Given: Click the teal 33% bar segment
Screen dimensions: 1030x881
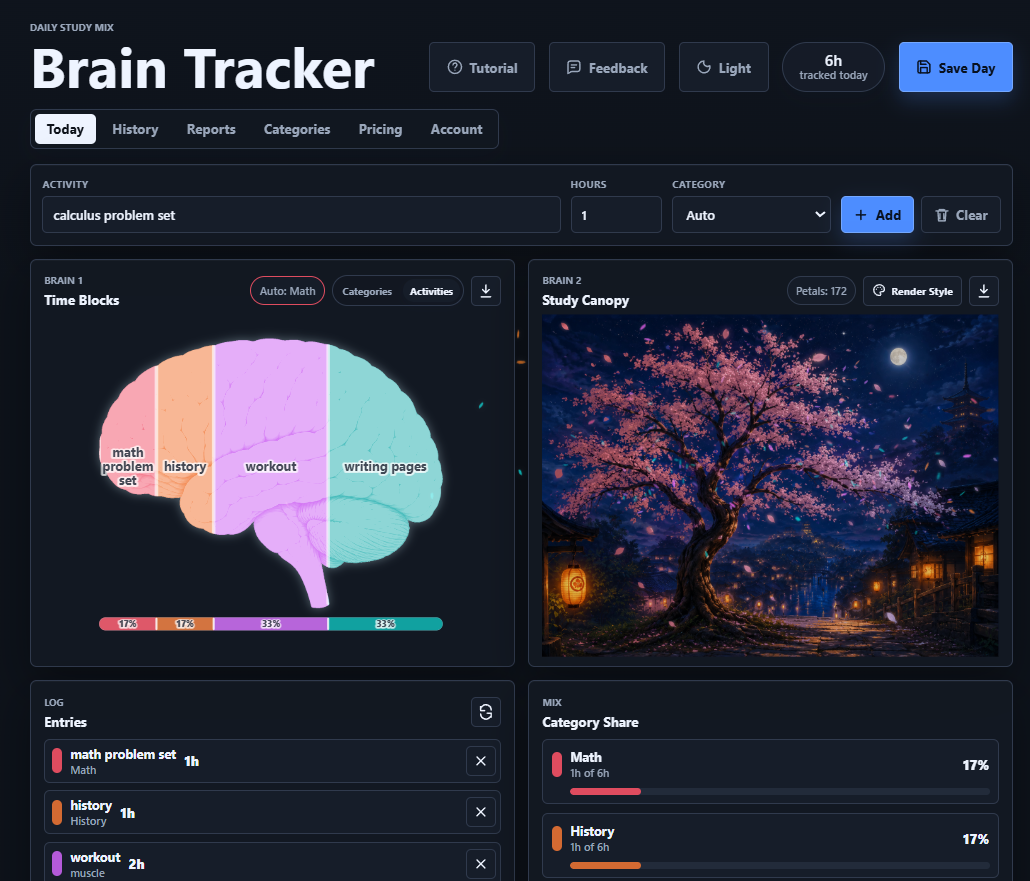Looking at the screenshot, I should [386, 623].
